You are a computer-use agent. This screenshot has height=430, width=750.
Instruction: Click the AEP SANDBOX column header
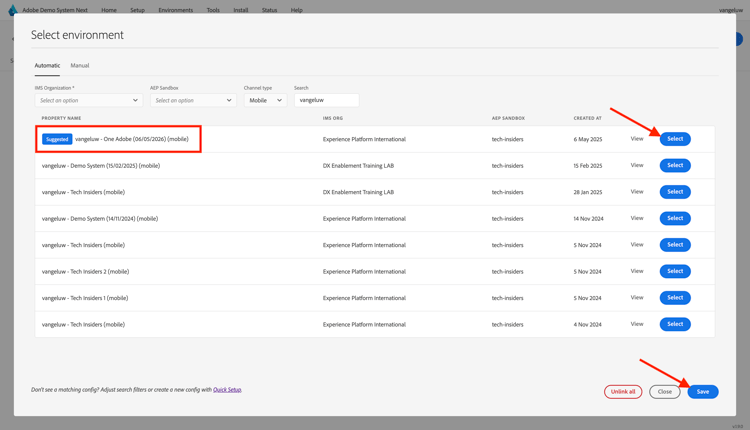coord(508,118)
